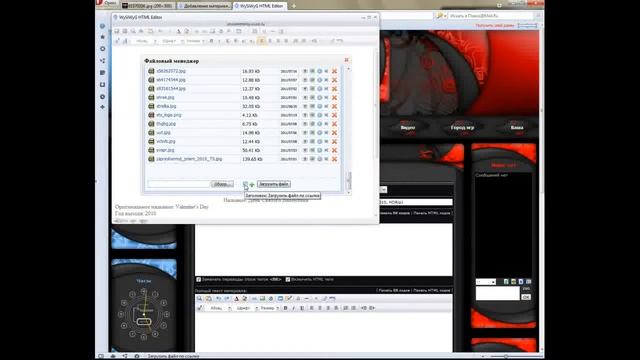Show info for the 50.41 Kb file

[320, 150]
